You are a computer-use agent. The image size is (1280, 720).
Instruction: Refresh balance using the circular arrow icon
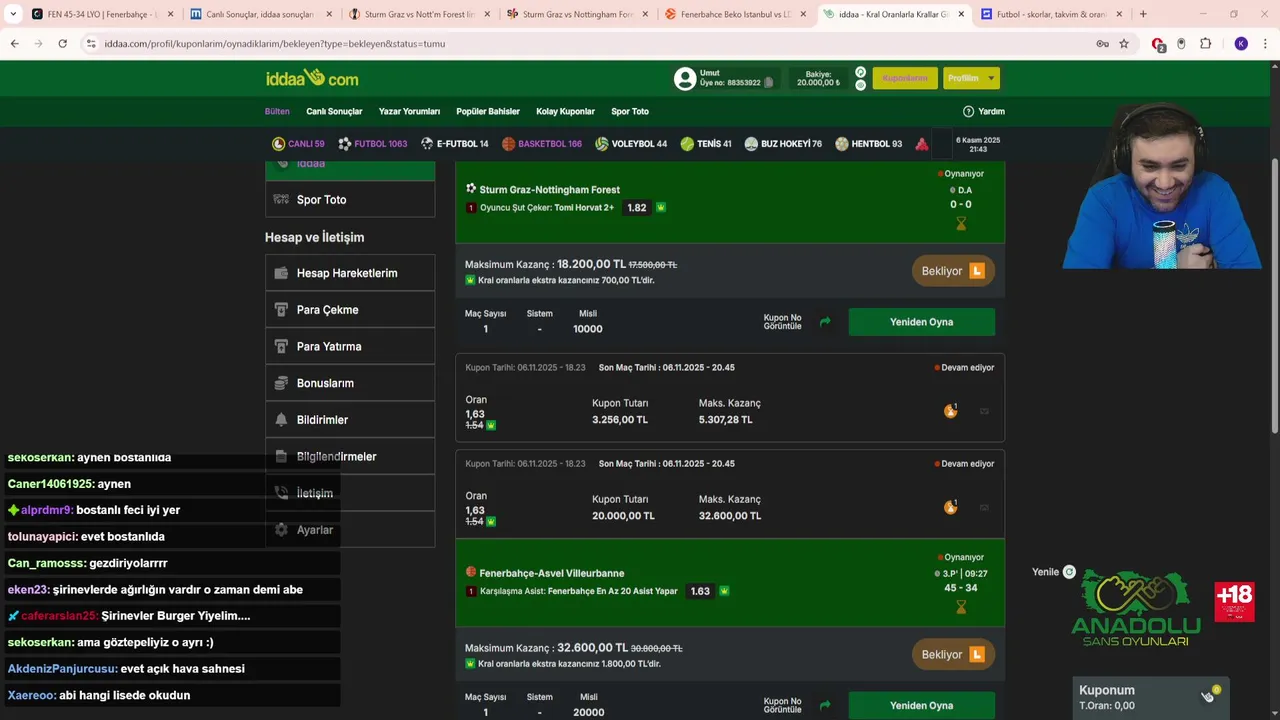point(860,72)
